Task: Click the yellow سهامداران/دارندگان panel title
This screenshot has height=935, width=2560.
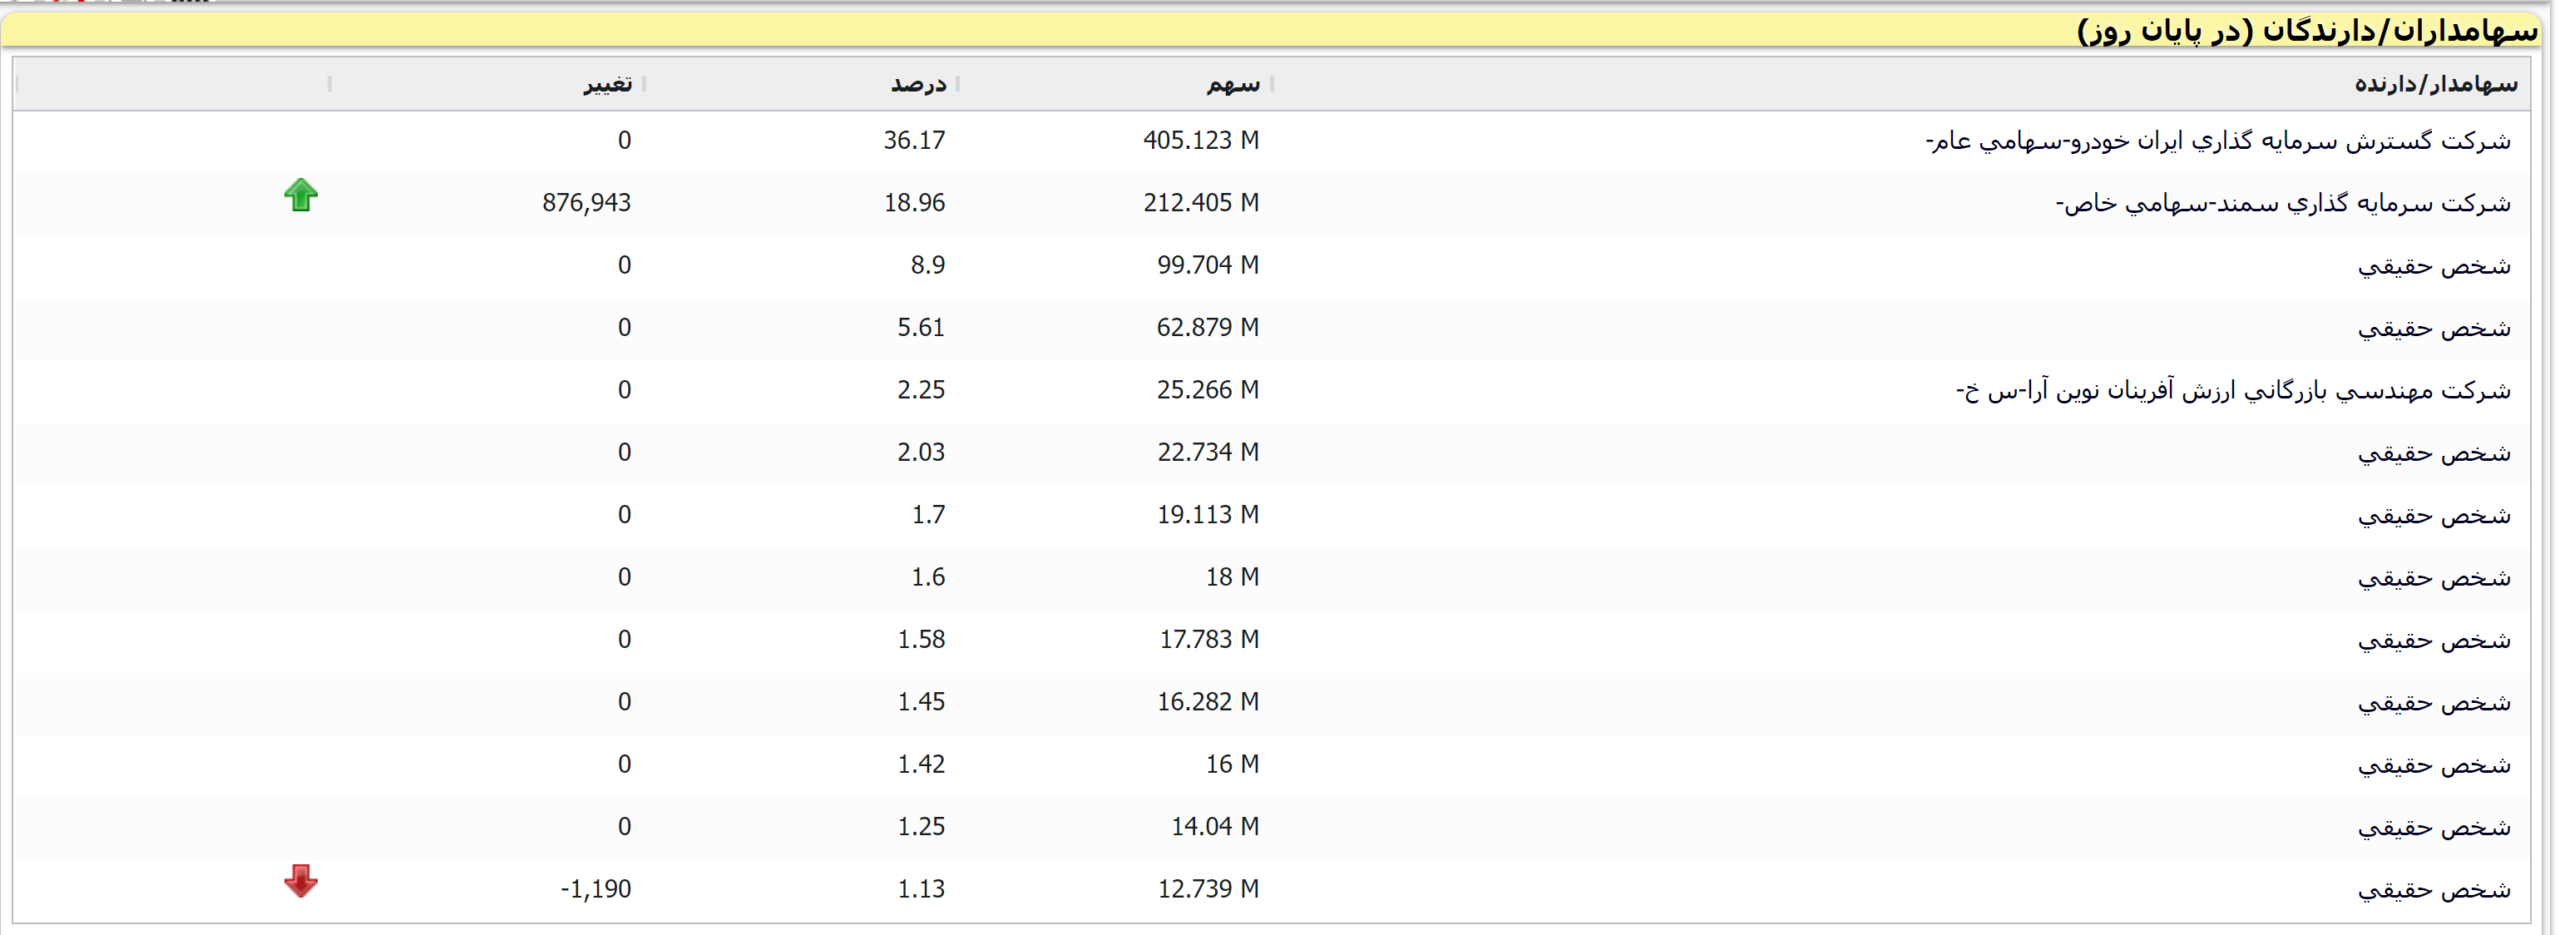Action: point(2306,31)
